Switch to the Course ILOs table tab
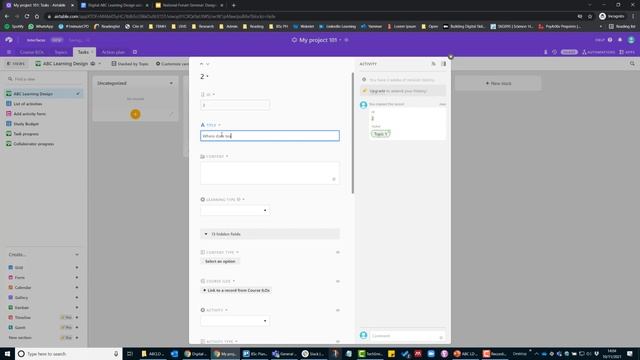This screenshot has height=360, width=640. 31,52
